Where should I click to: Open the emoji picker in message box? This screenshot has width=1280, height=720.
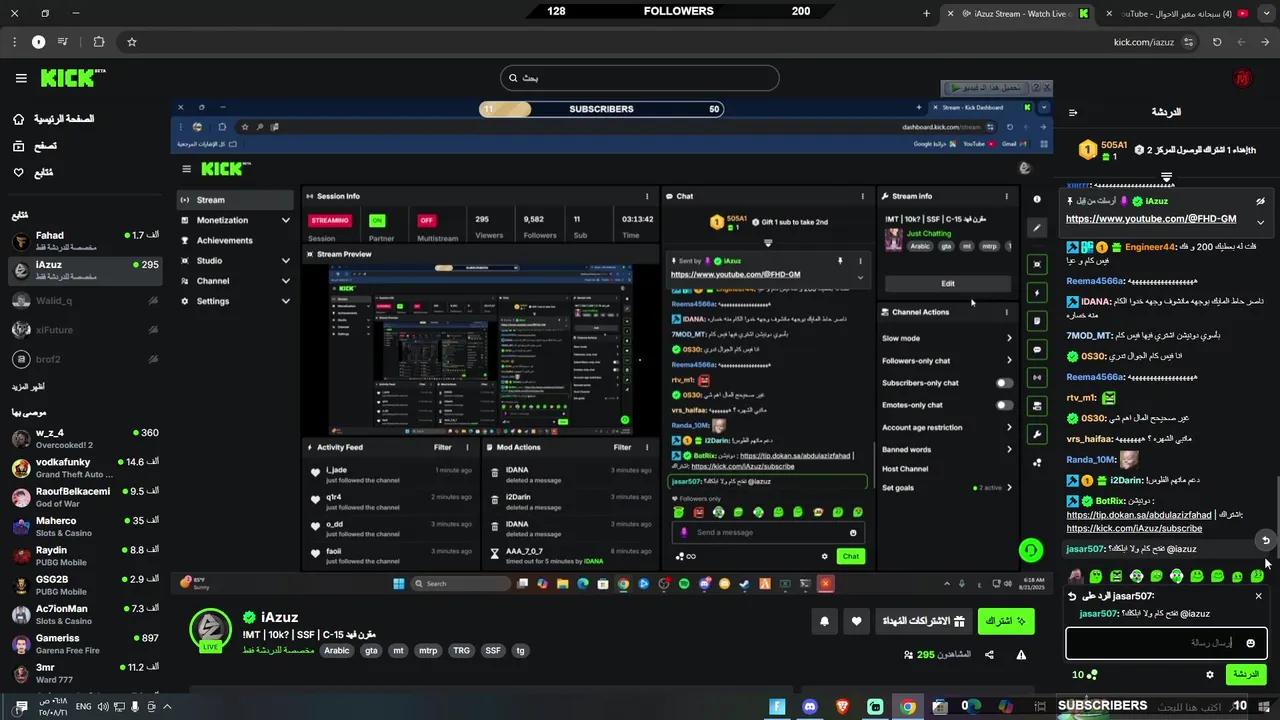pyautogui.click(x=1250, y=643)
